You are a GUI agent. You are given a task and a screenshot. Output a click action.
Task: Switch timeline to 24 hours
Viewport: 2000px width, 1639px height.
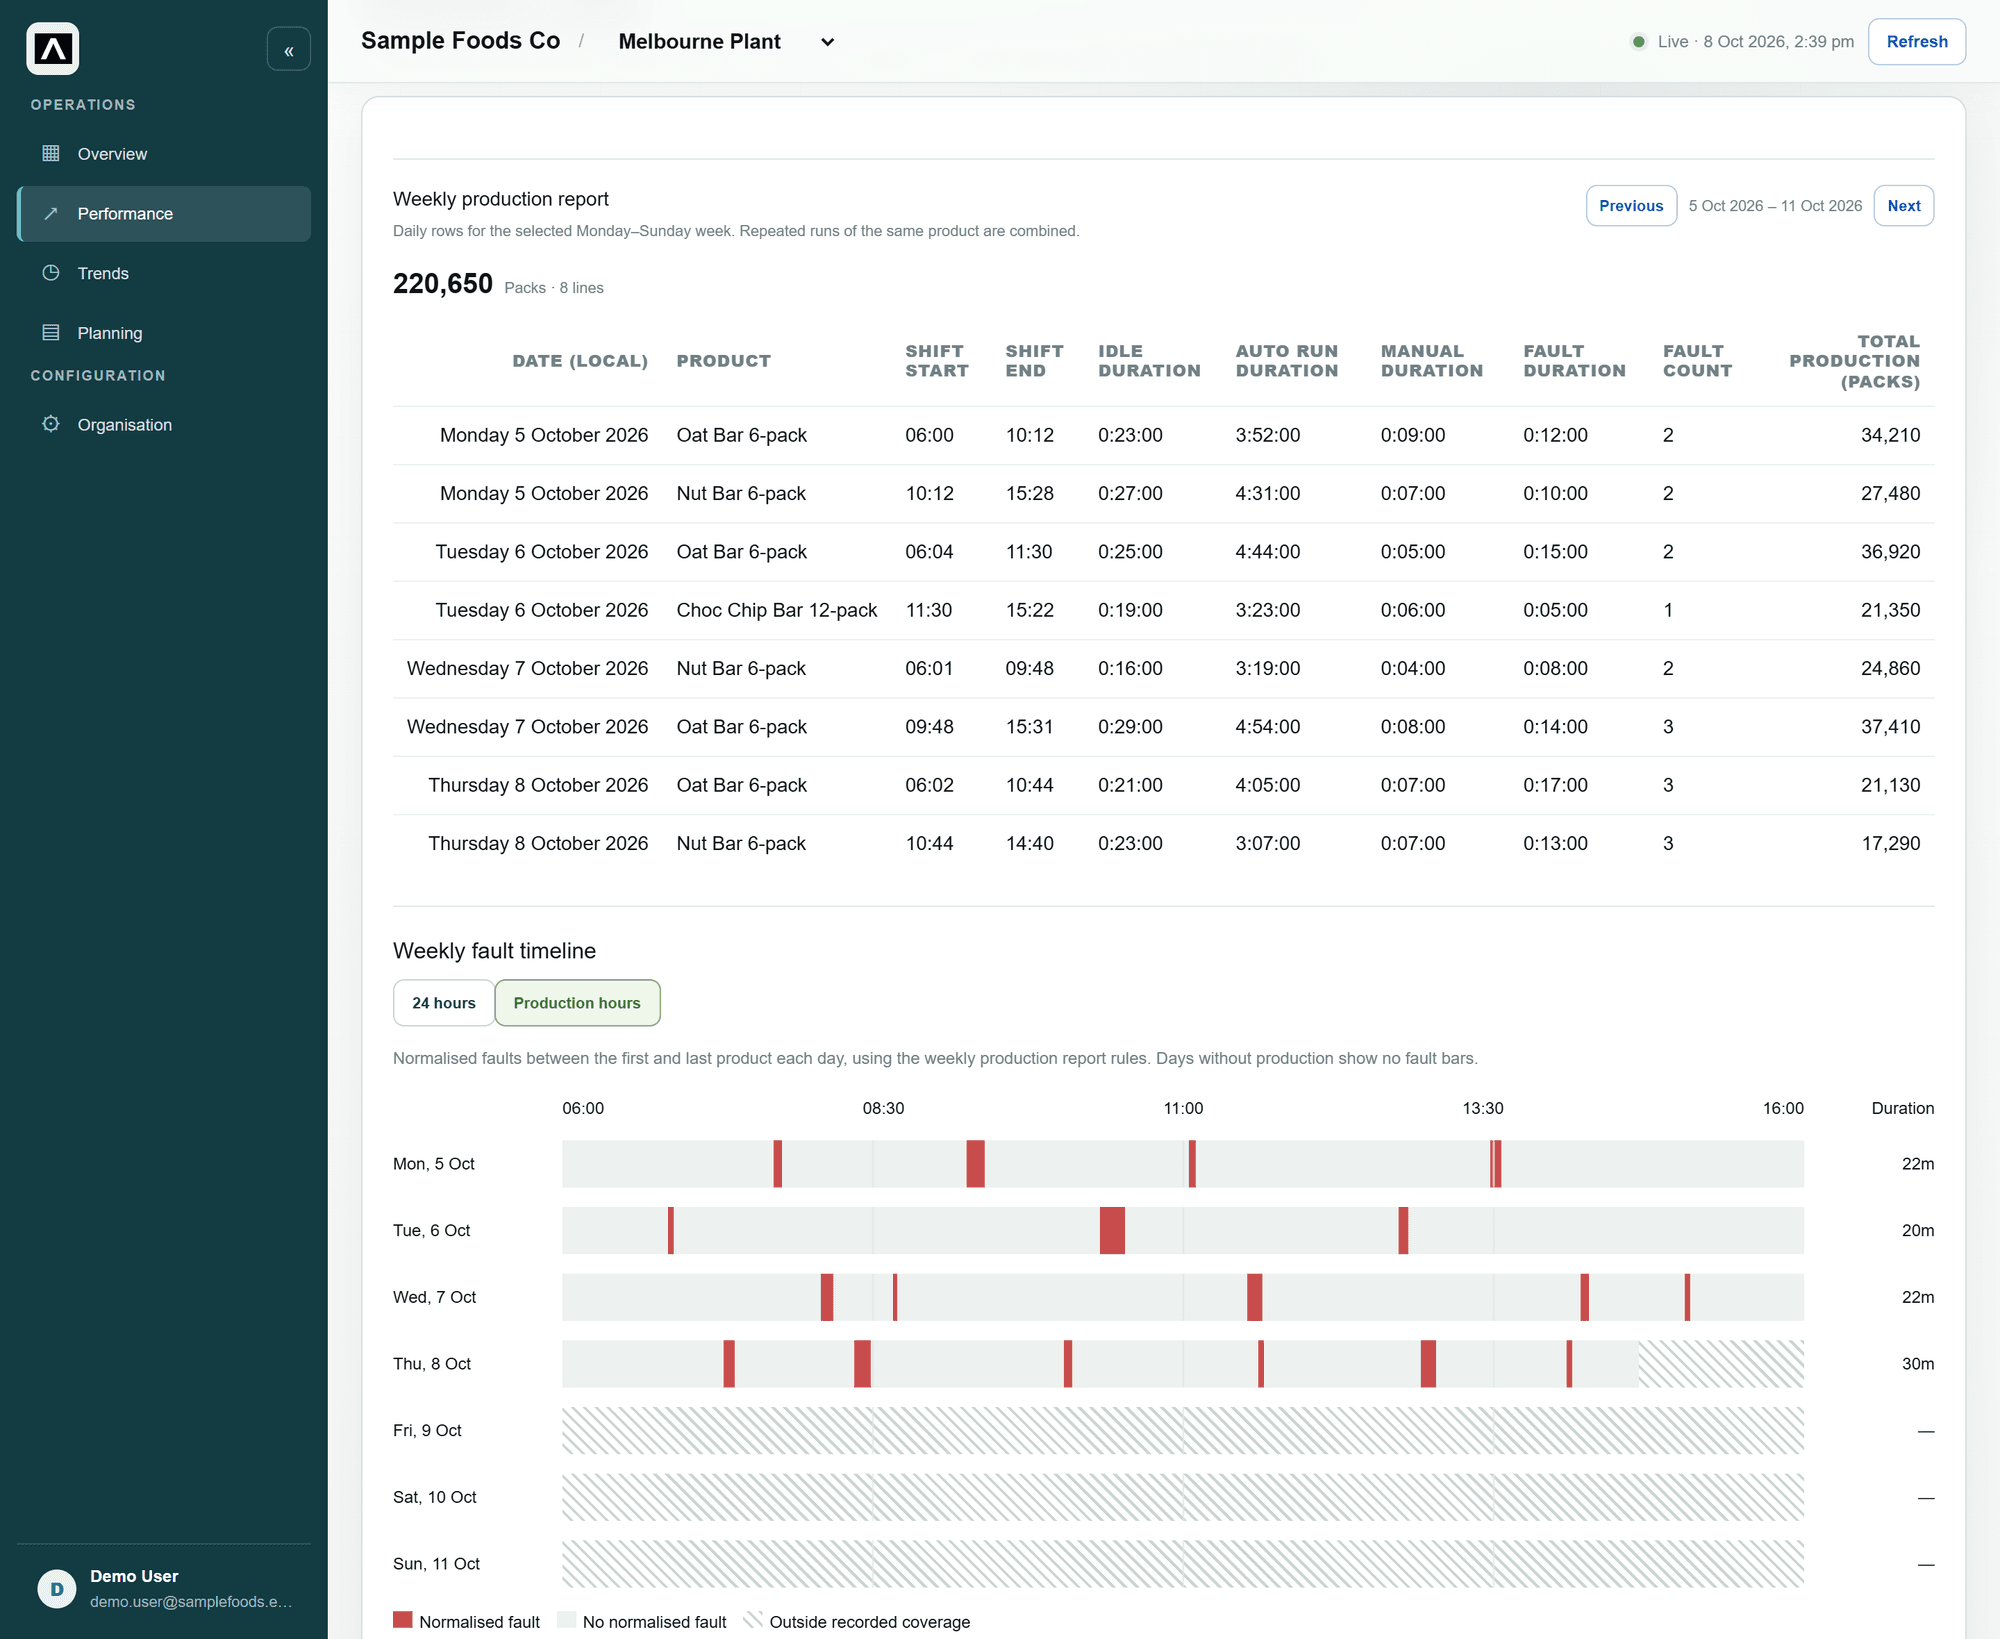[444, 1003]
